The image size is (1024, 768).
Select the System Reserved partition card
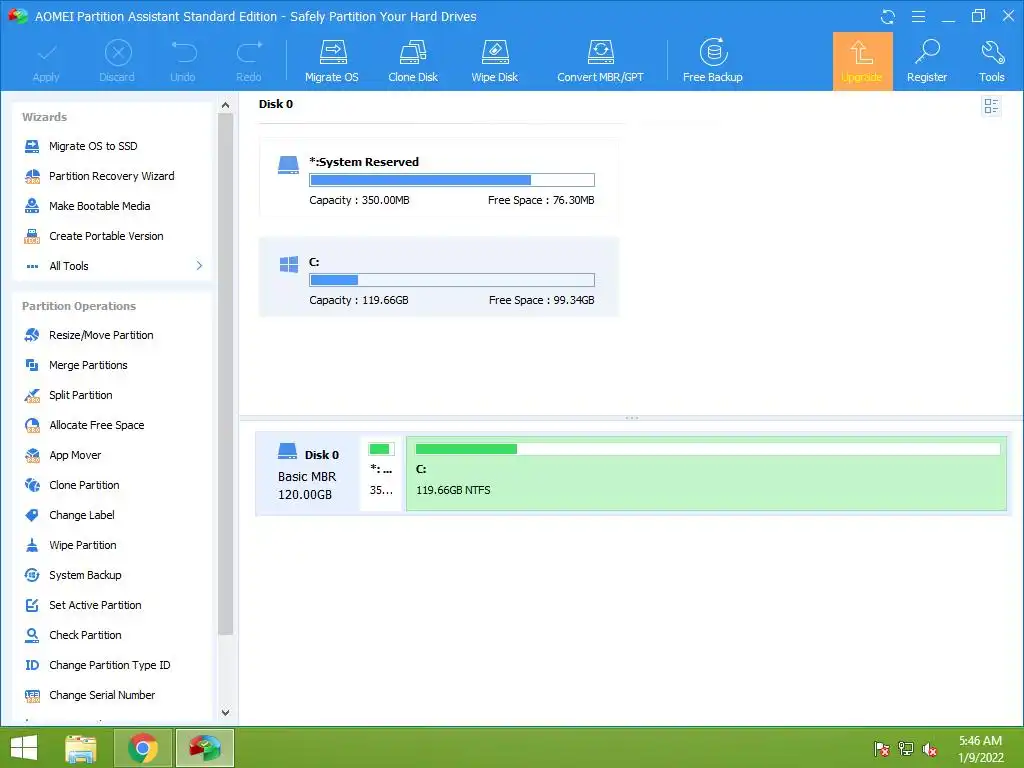(x=439, y=178)
